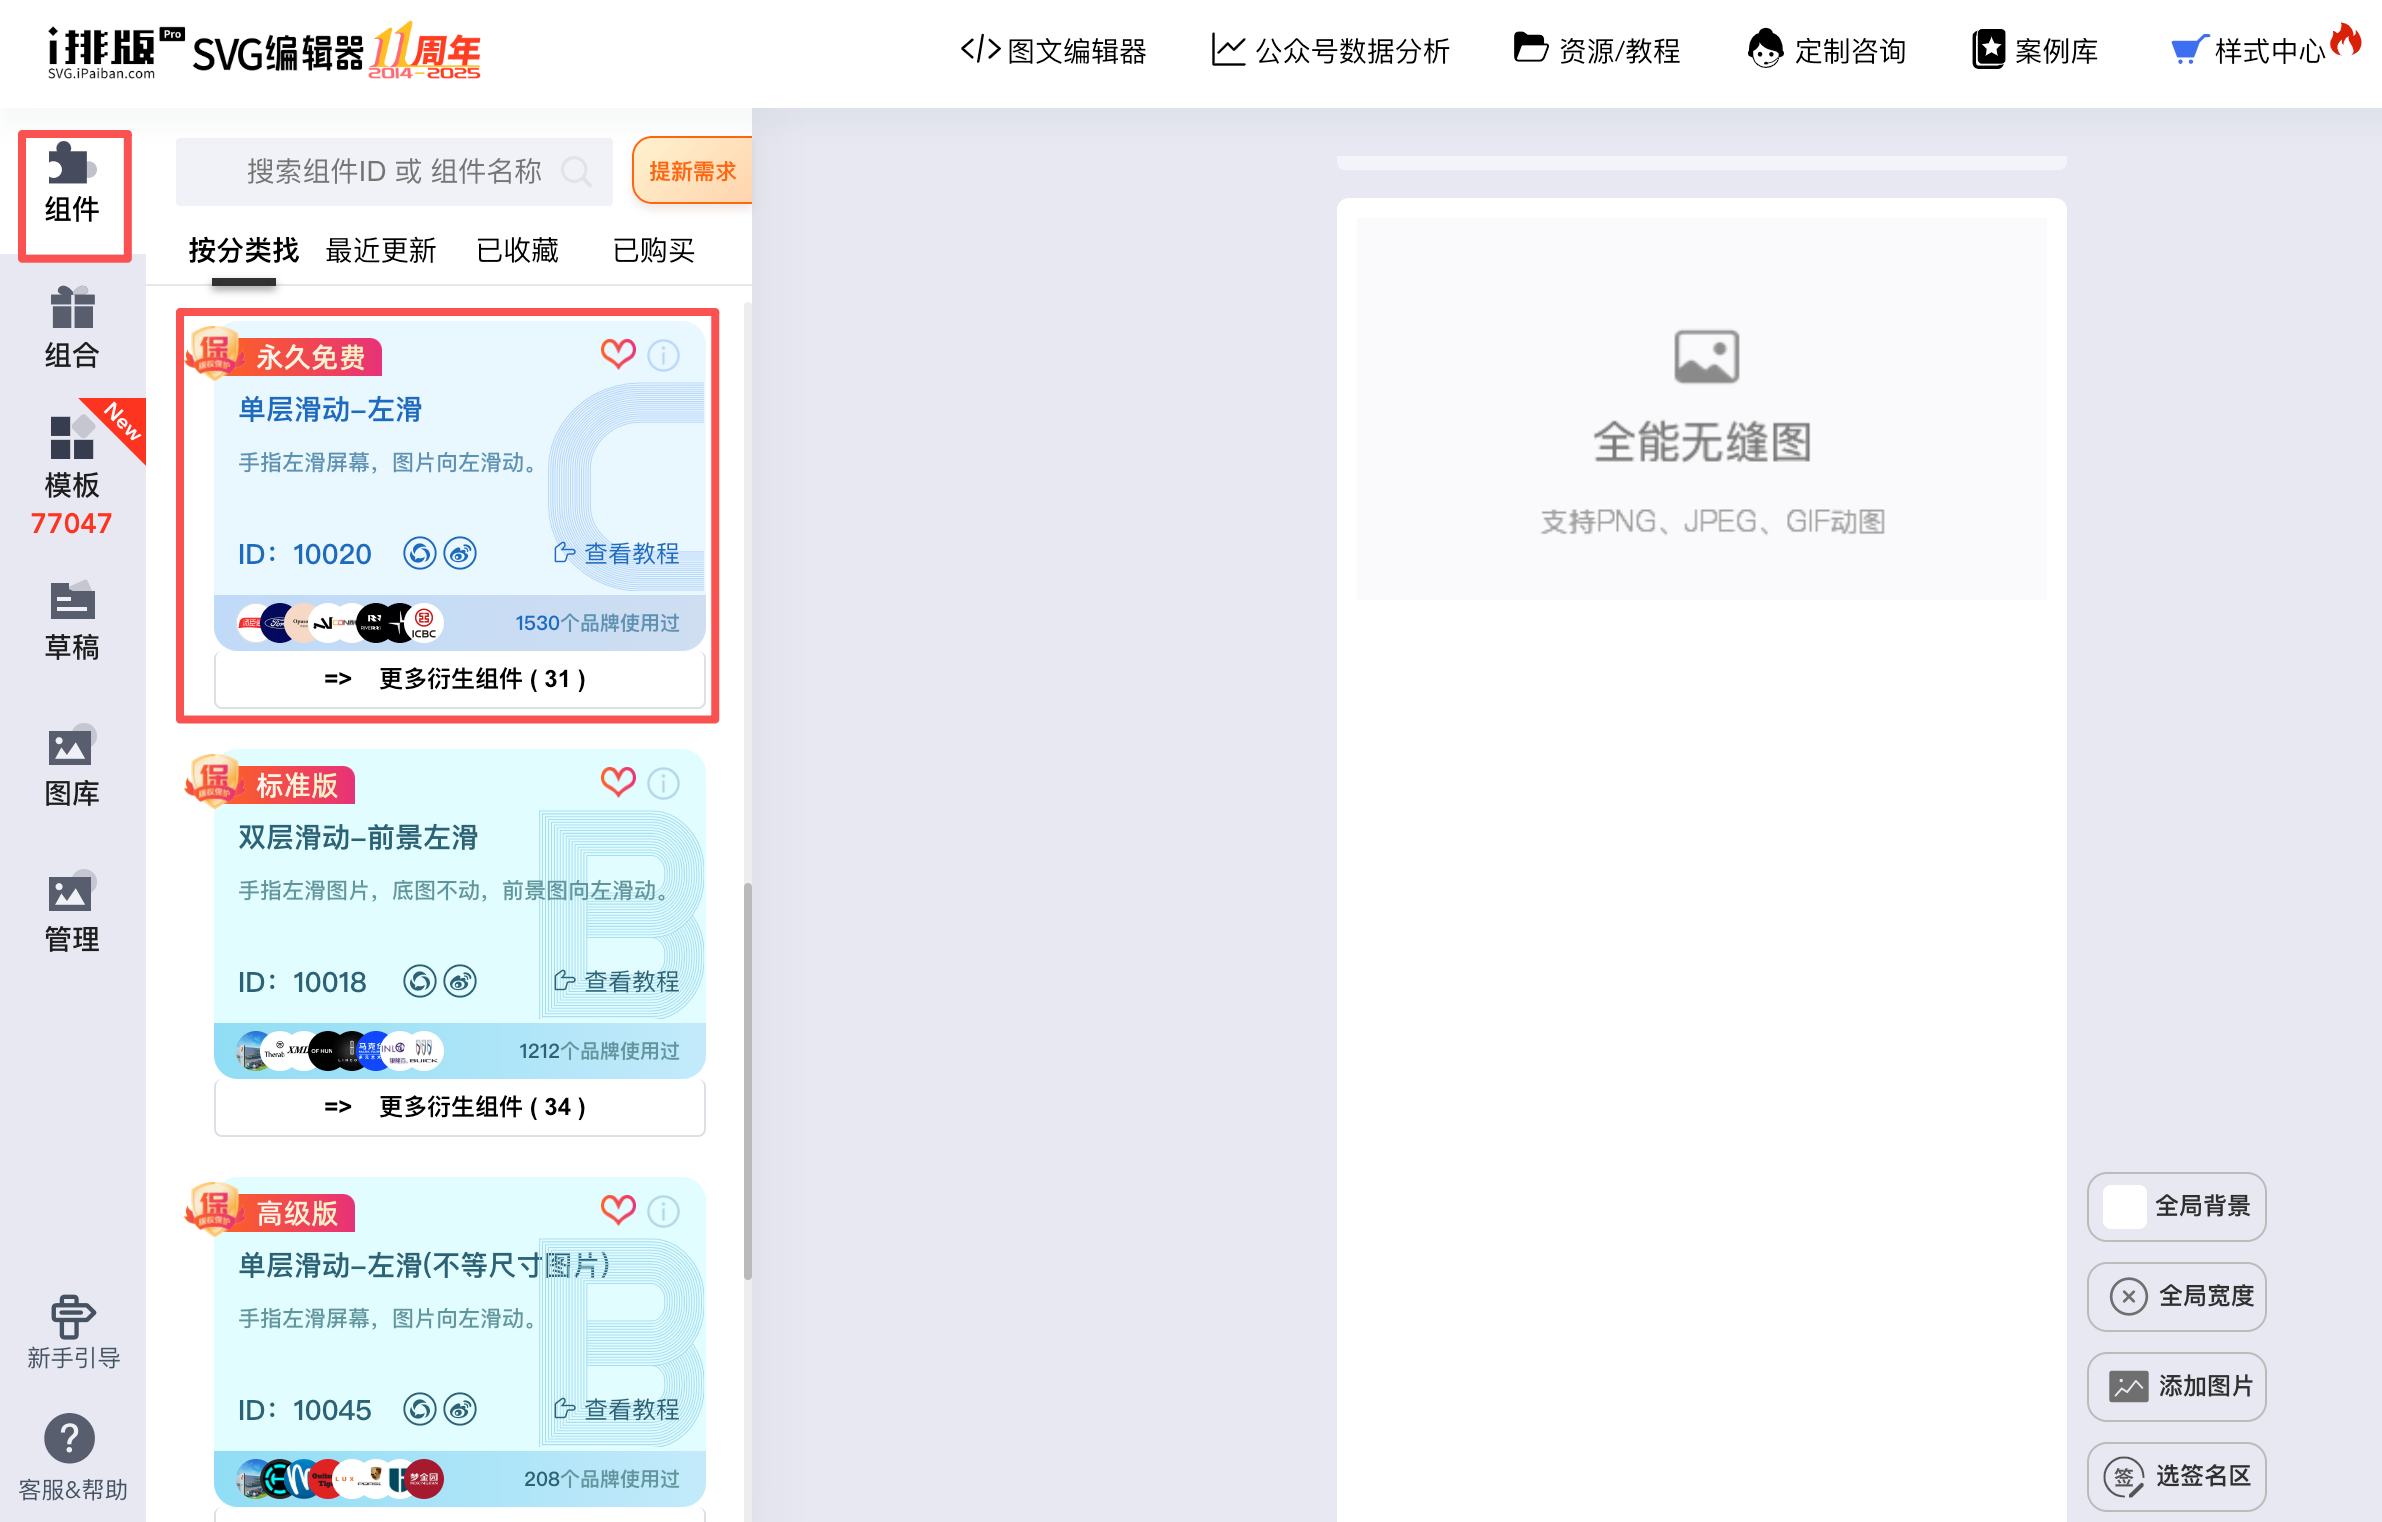The height and width of the screenshot is (1522, 2382).
Task: Toggle the 全局宽度 global width option
Action: tap(2176, 1296)
